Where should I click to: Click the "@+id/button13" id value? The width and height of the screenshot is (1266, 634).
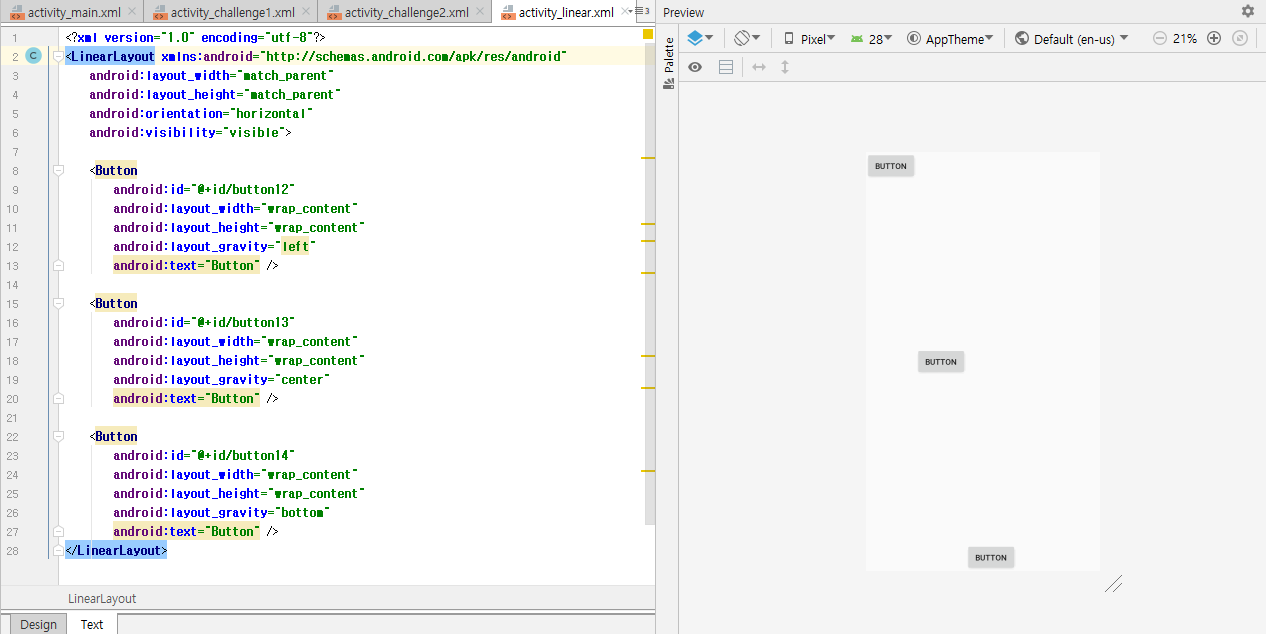pyautogui.click(x=245, y=323)
